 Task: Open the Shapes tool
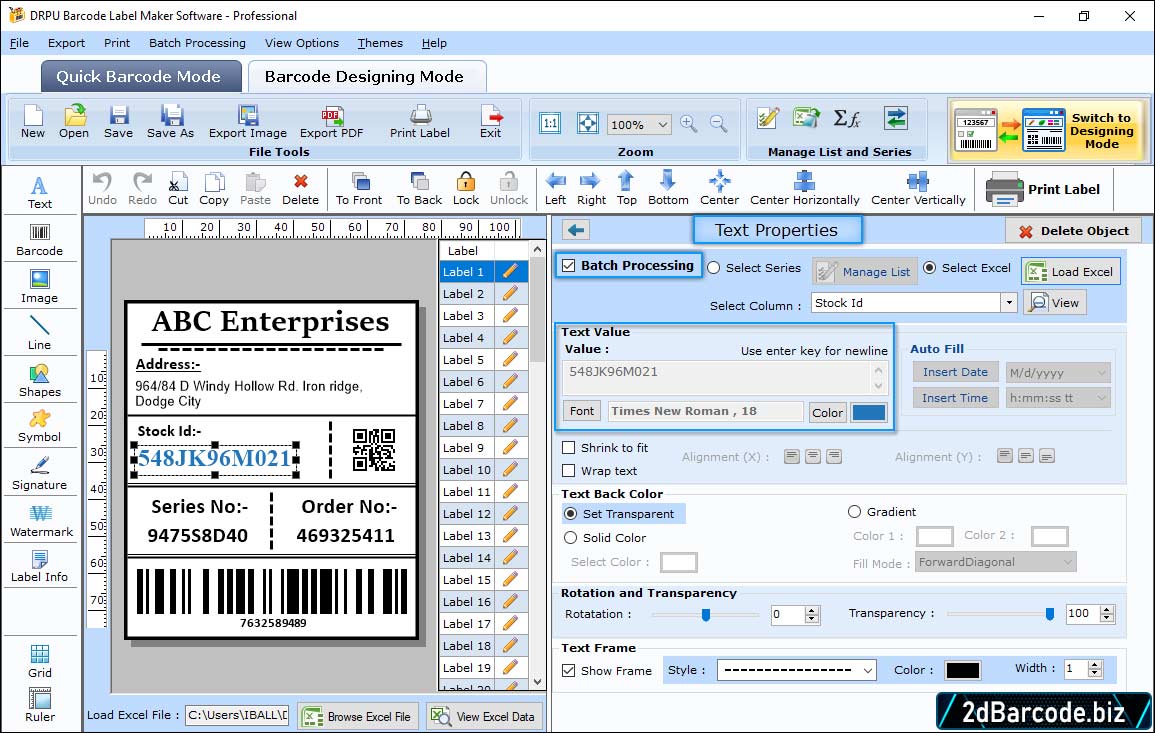pyautogui.click(x=40, y=381)
